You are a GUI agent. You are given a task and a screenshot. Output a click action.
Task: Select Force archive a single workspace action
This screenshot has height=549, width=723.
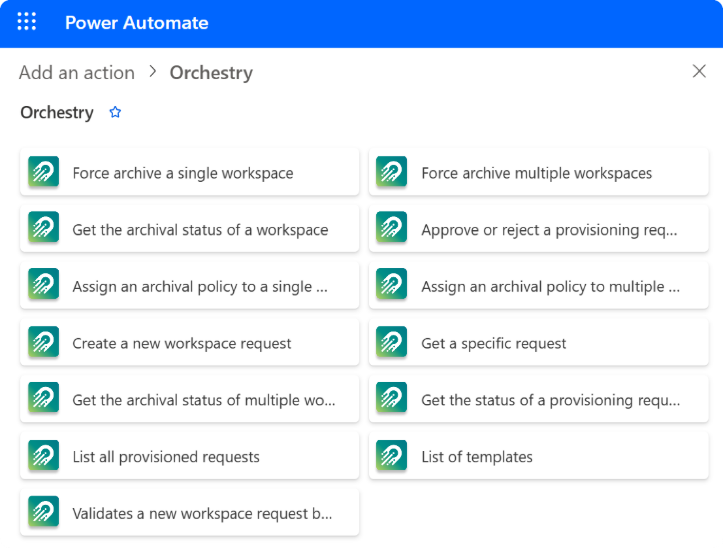(190, 172)
